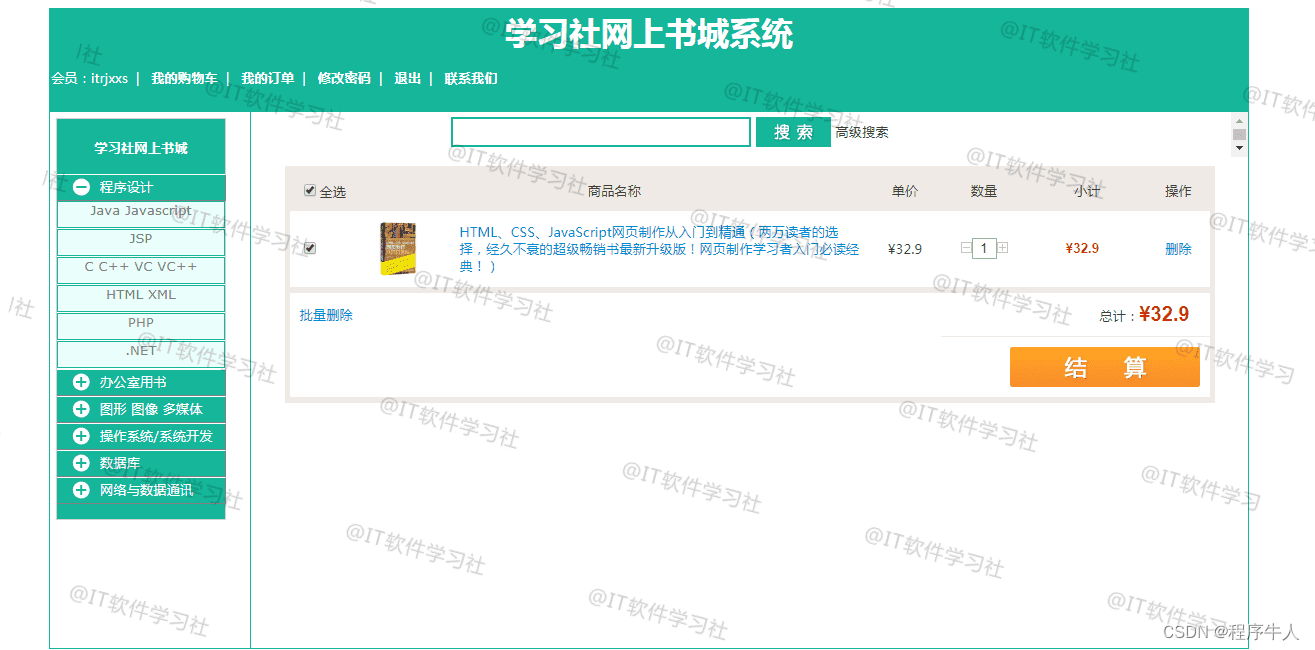Uncheck the HTML book item checkbox
The width and height of the screenshot is (1315, 650).
(310, 248)
